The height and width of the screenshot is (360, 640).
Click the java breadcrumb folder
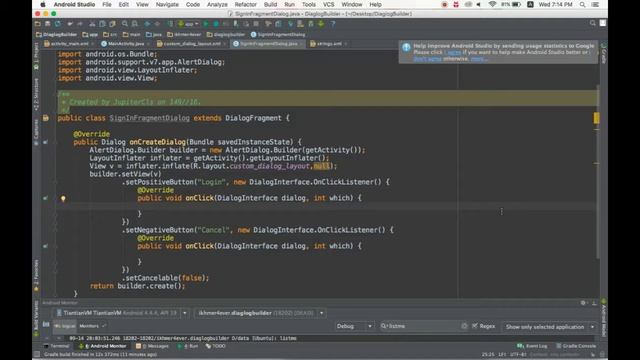pos(154,35)
